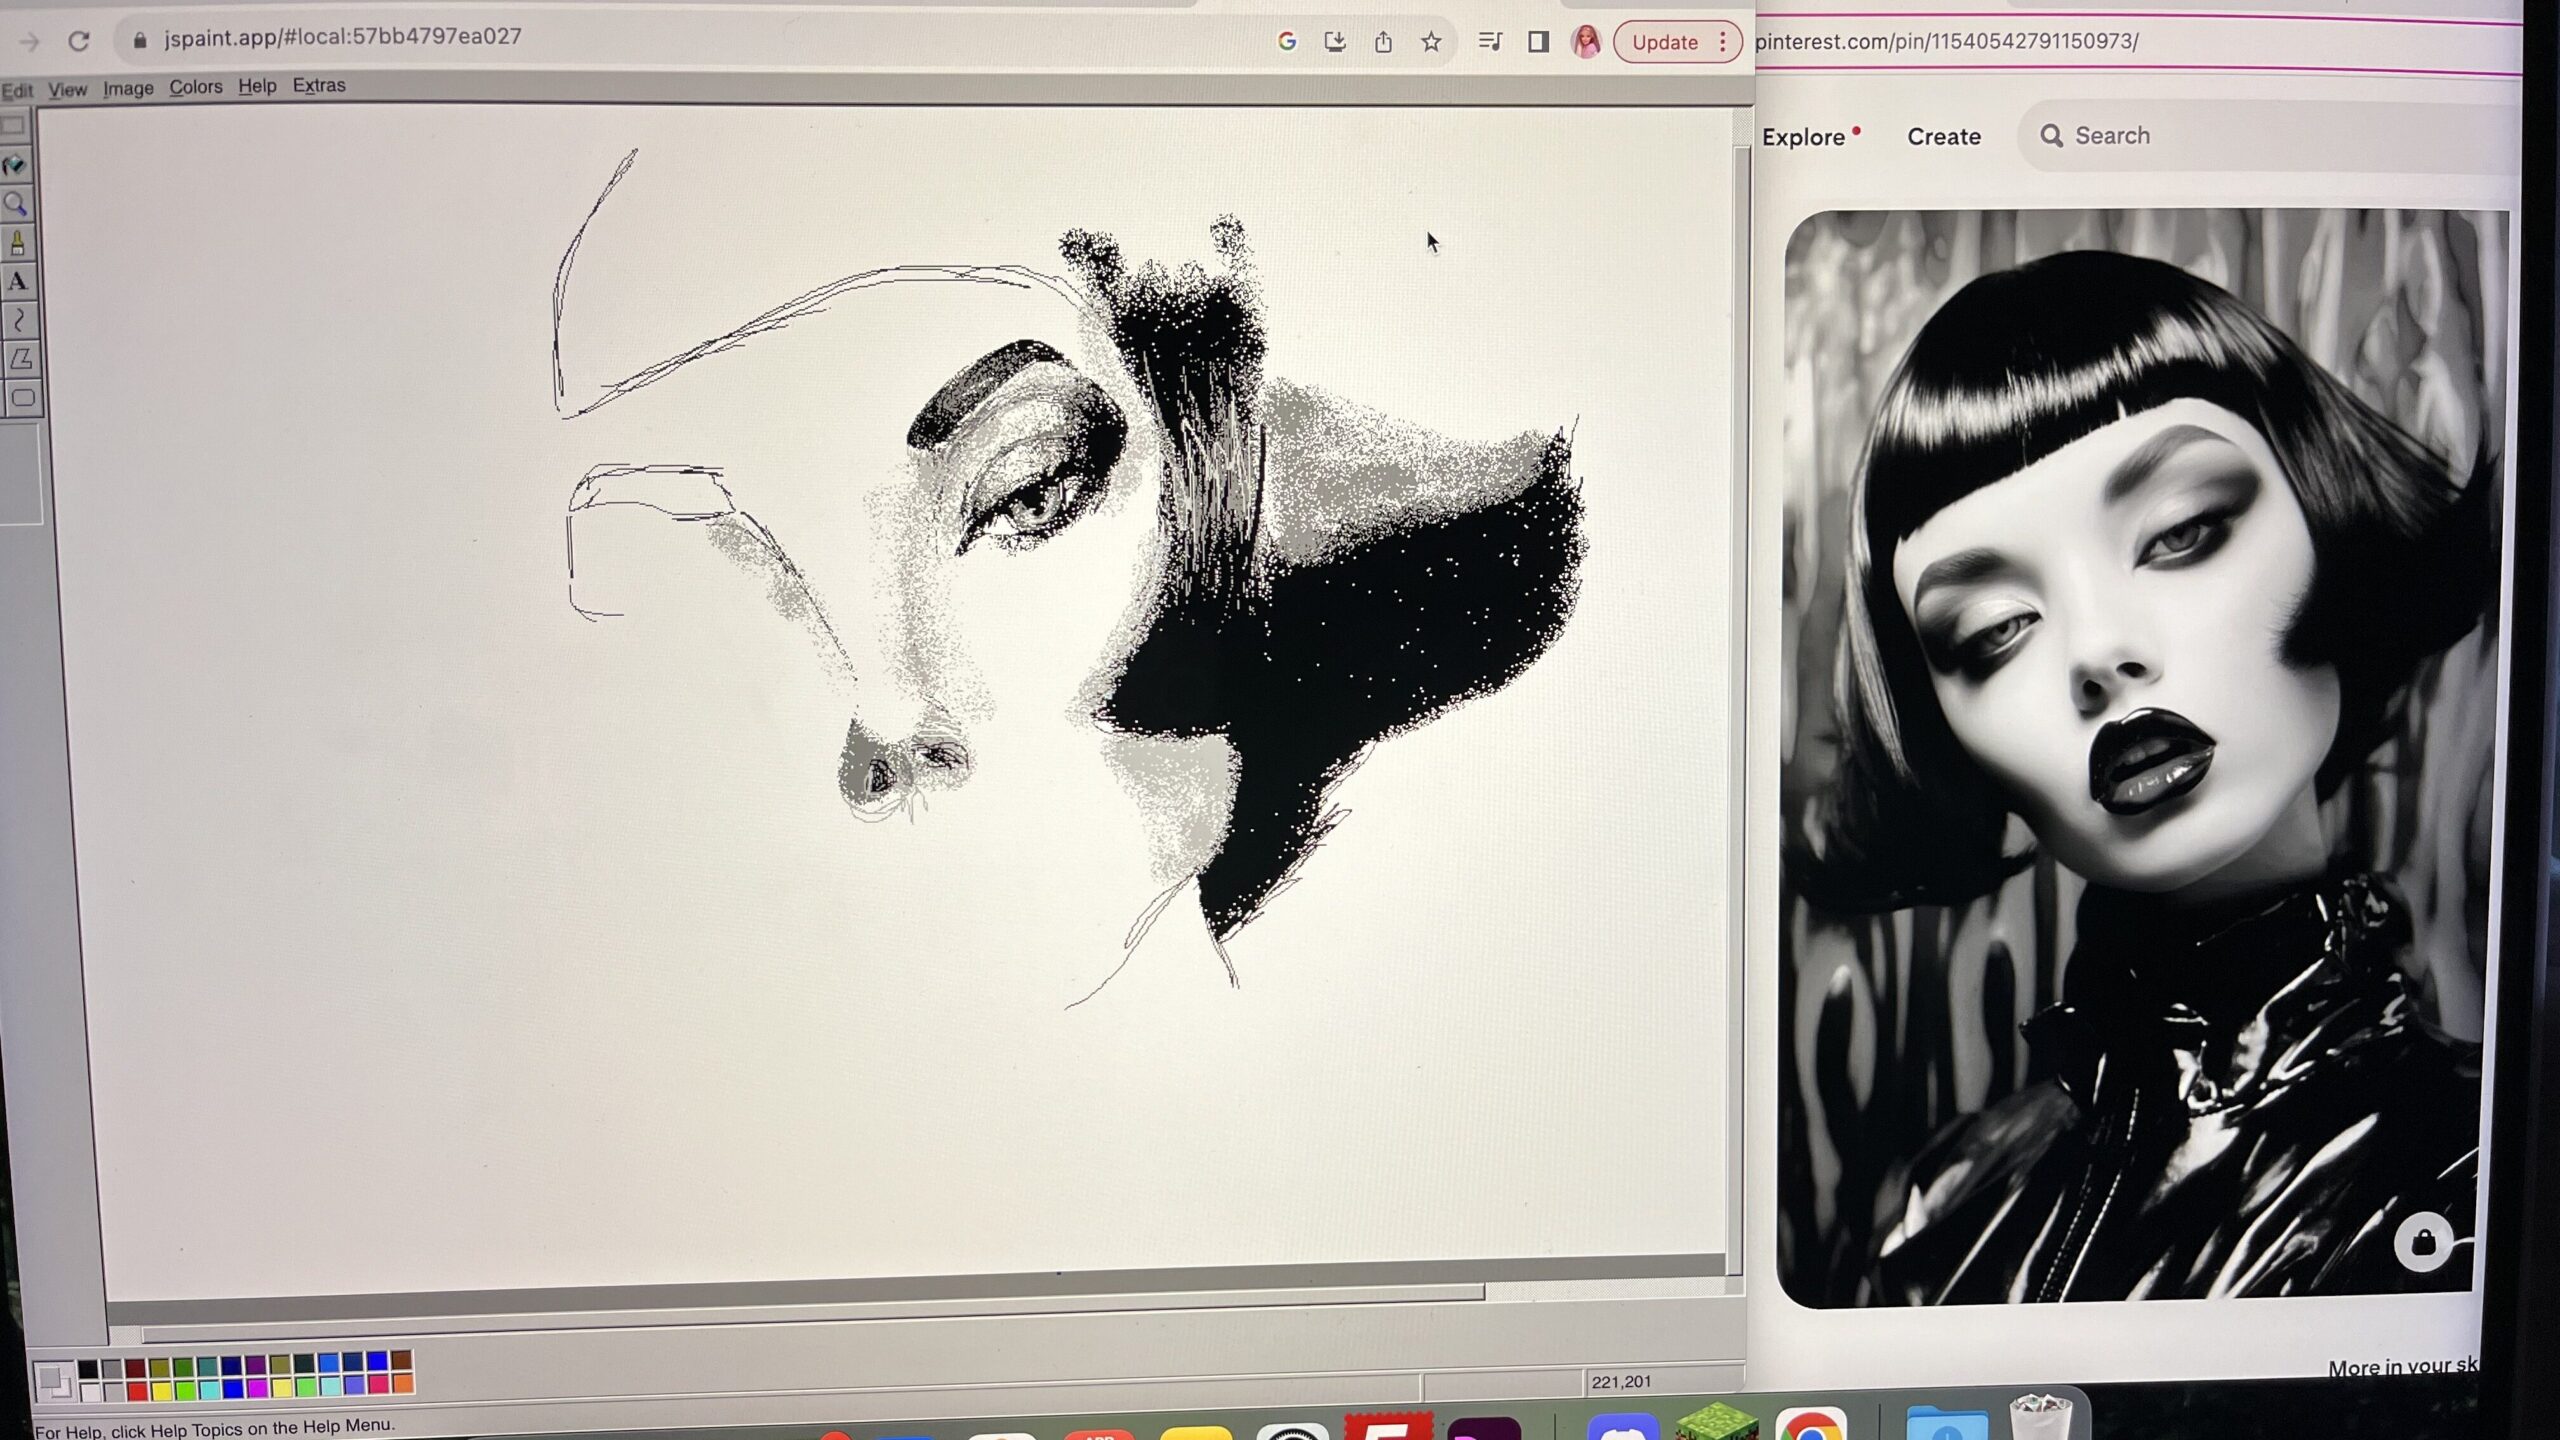
Task: Select the Curve tool
Action: pyautogui.click(x=18, y=320)
